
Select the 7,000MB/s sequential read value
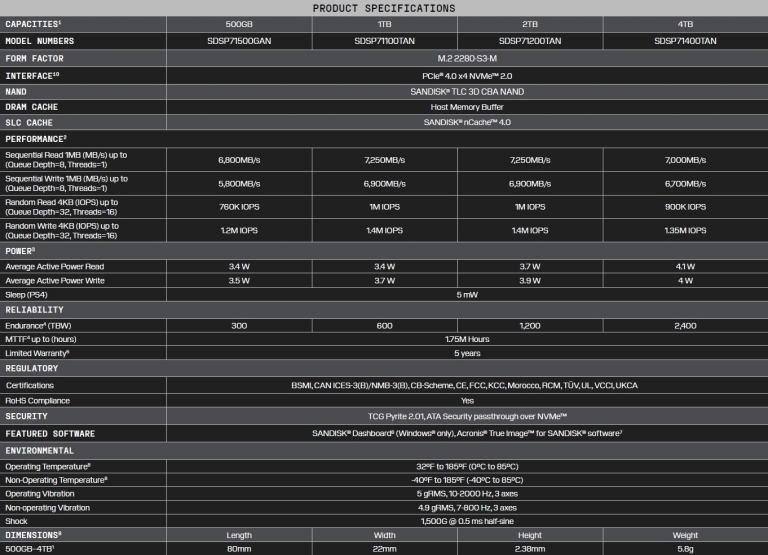(684, 160)
